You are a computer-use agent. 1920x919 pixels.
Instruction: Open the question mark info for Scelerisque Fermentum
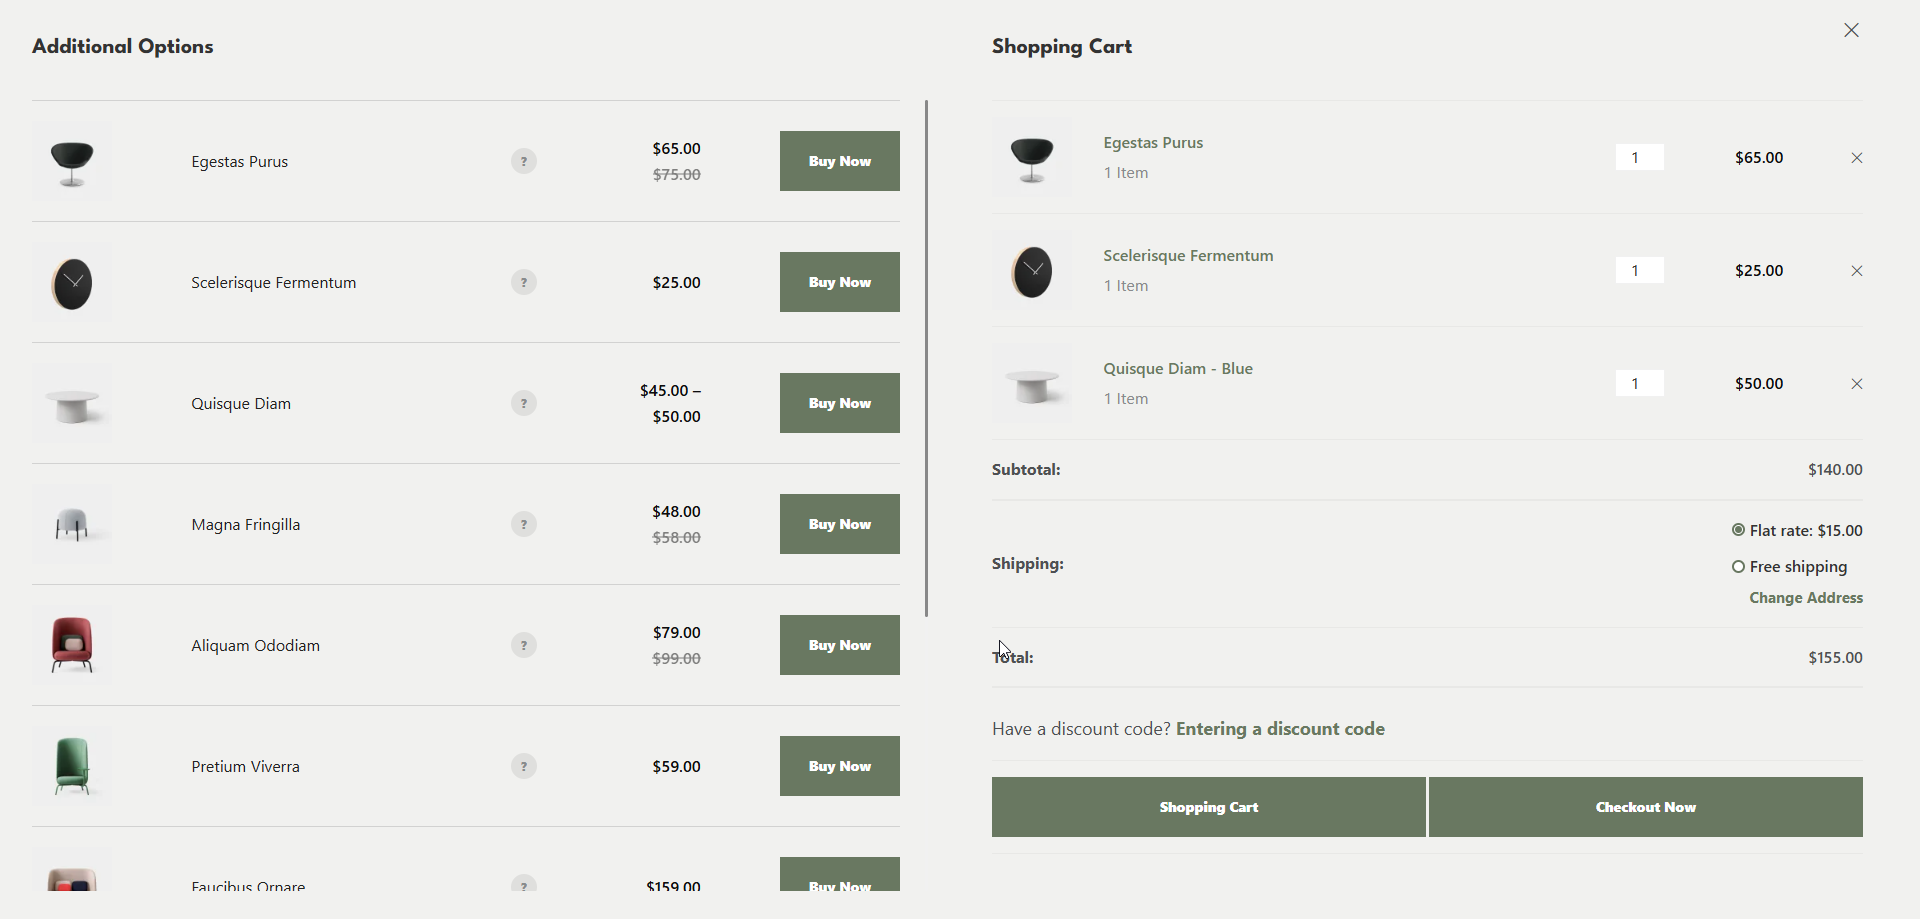click(524, 282)
